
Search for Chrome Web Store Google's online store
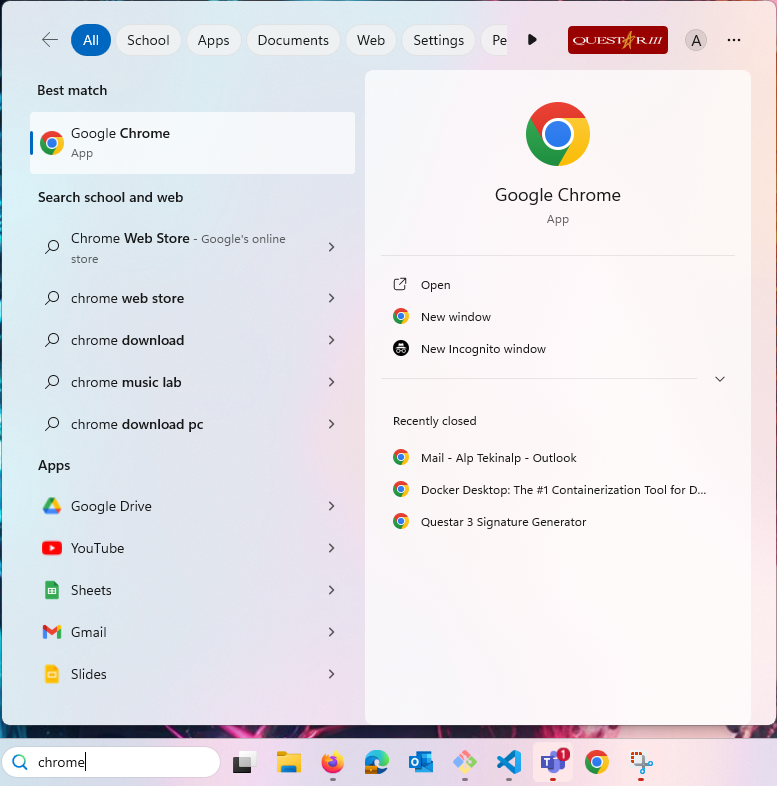pos(192,248)
